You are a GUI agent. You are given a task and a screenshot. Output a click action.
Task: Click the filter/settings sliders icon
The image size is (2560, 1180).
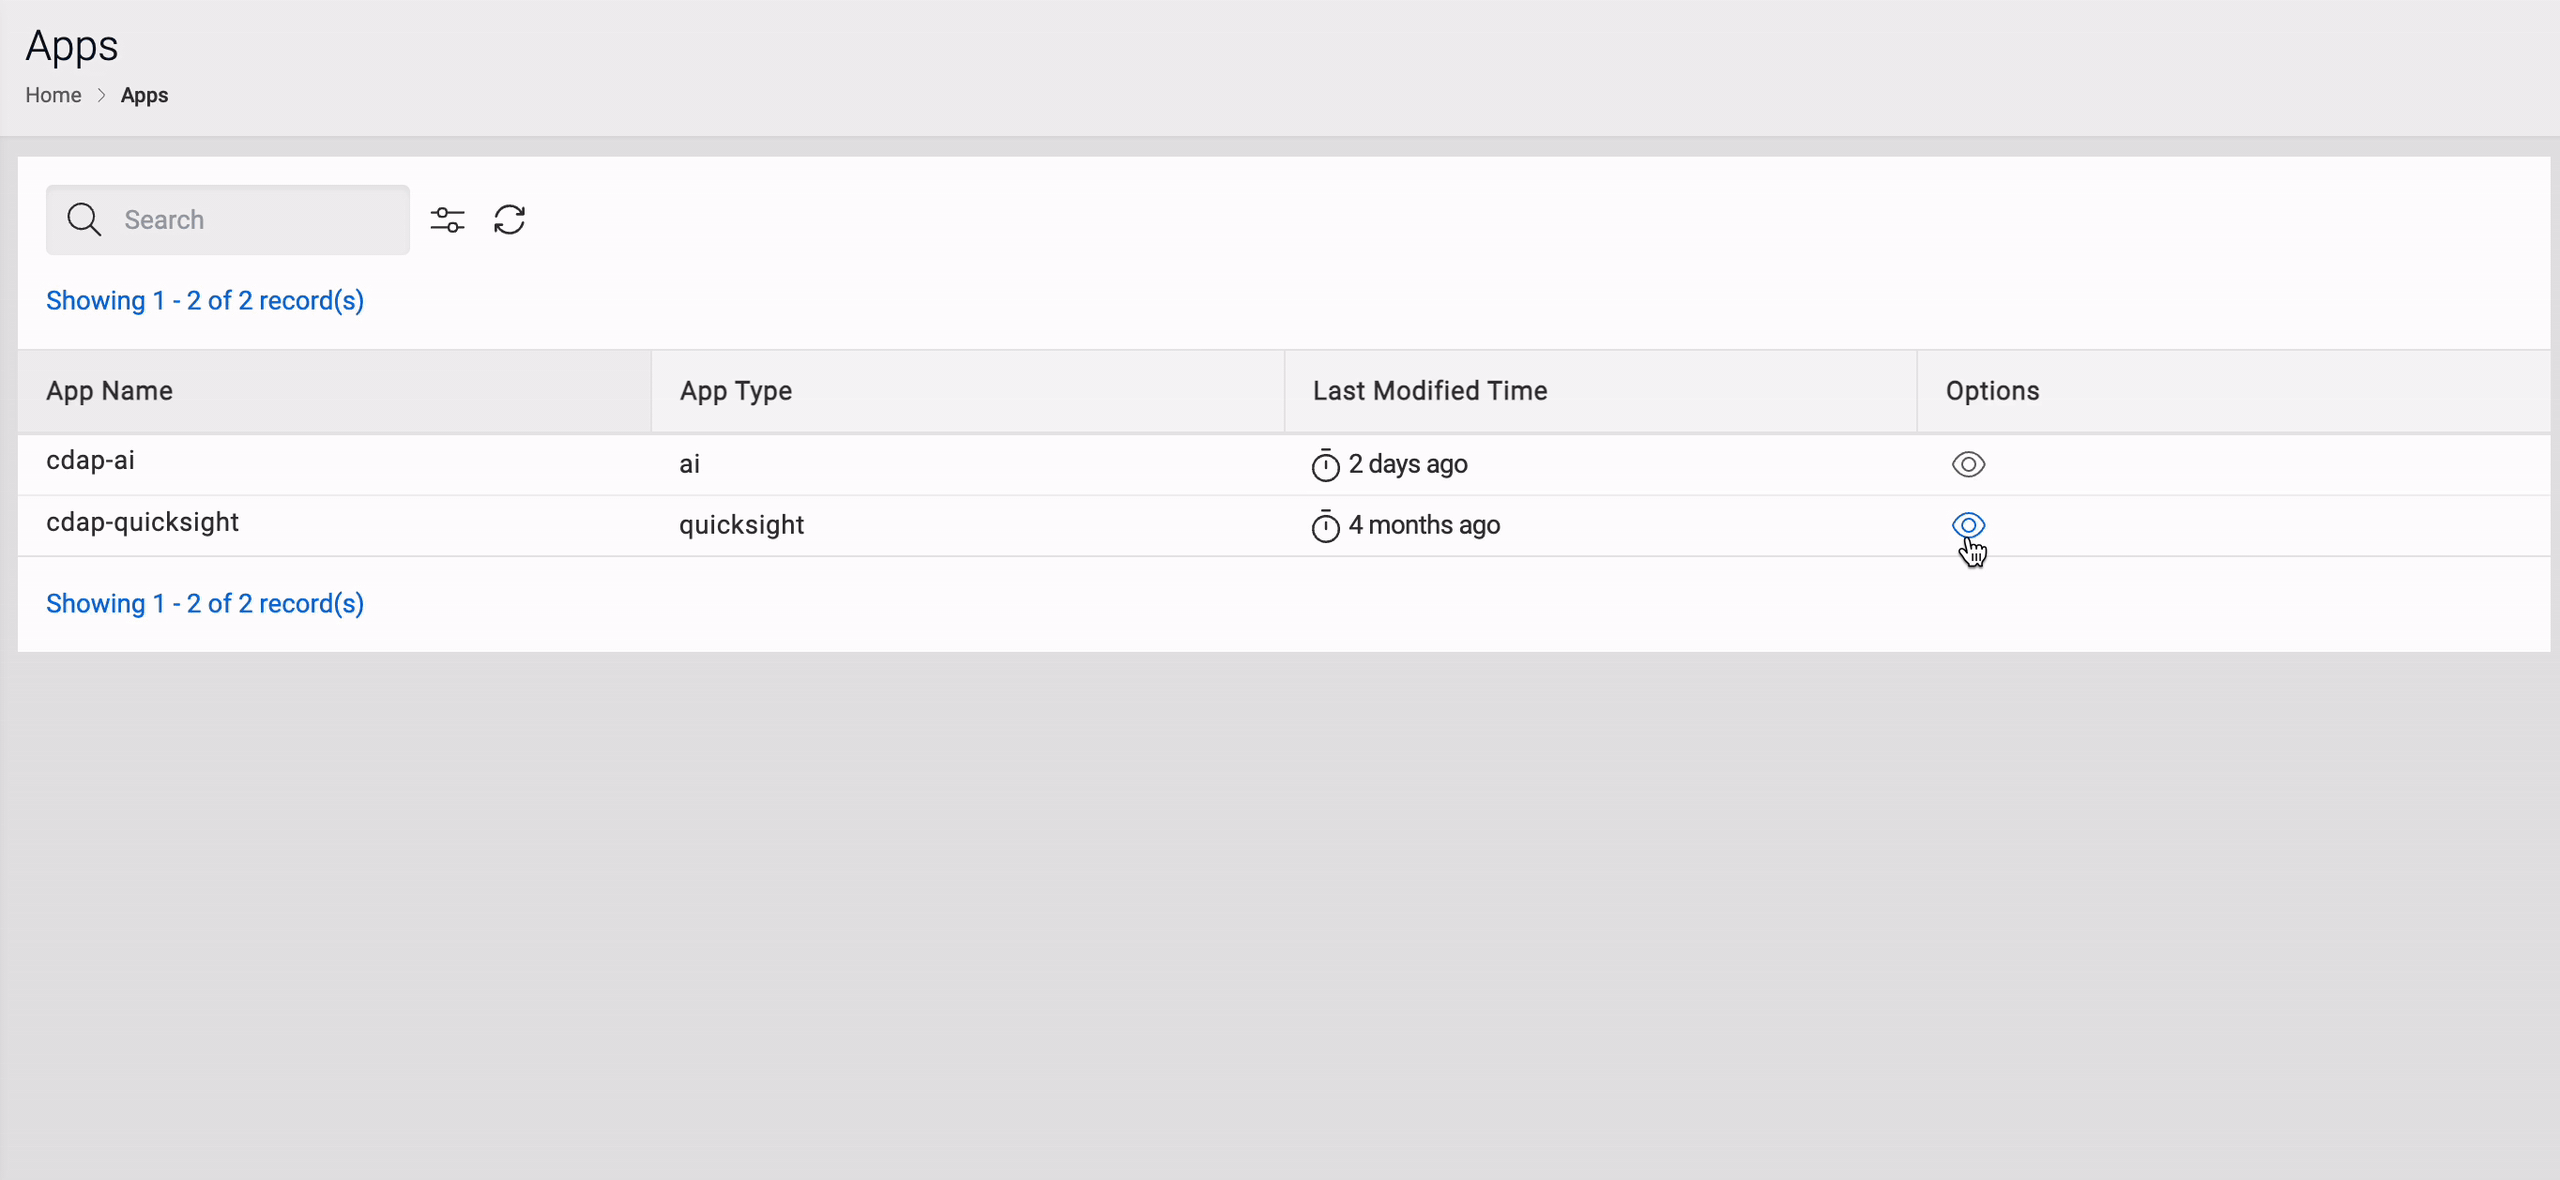tap(447, 219)
